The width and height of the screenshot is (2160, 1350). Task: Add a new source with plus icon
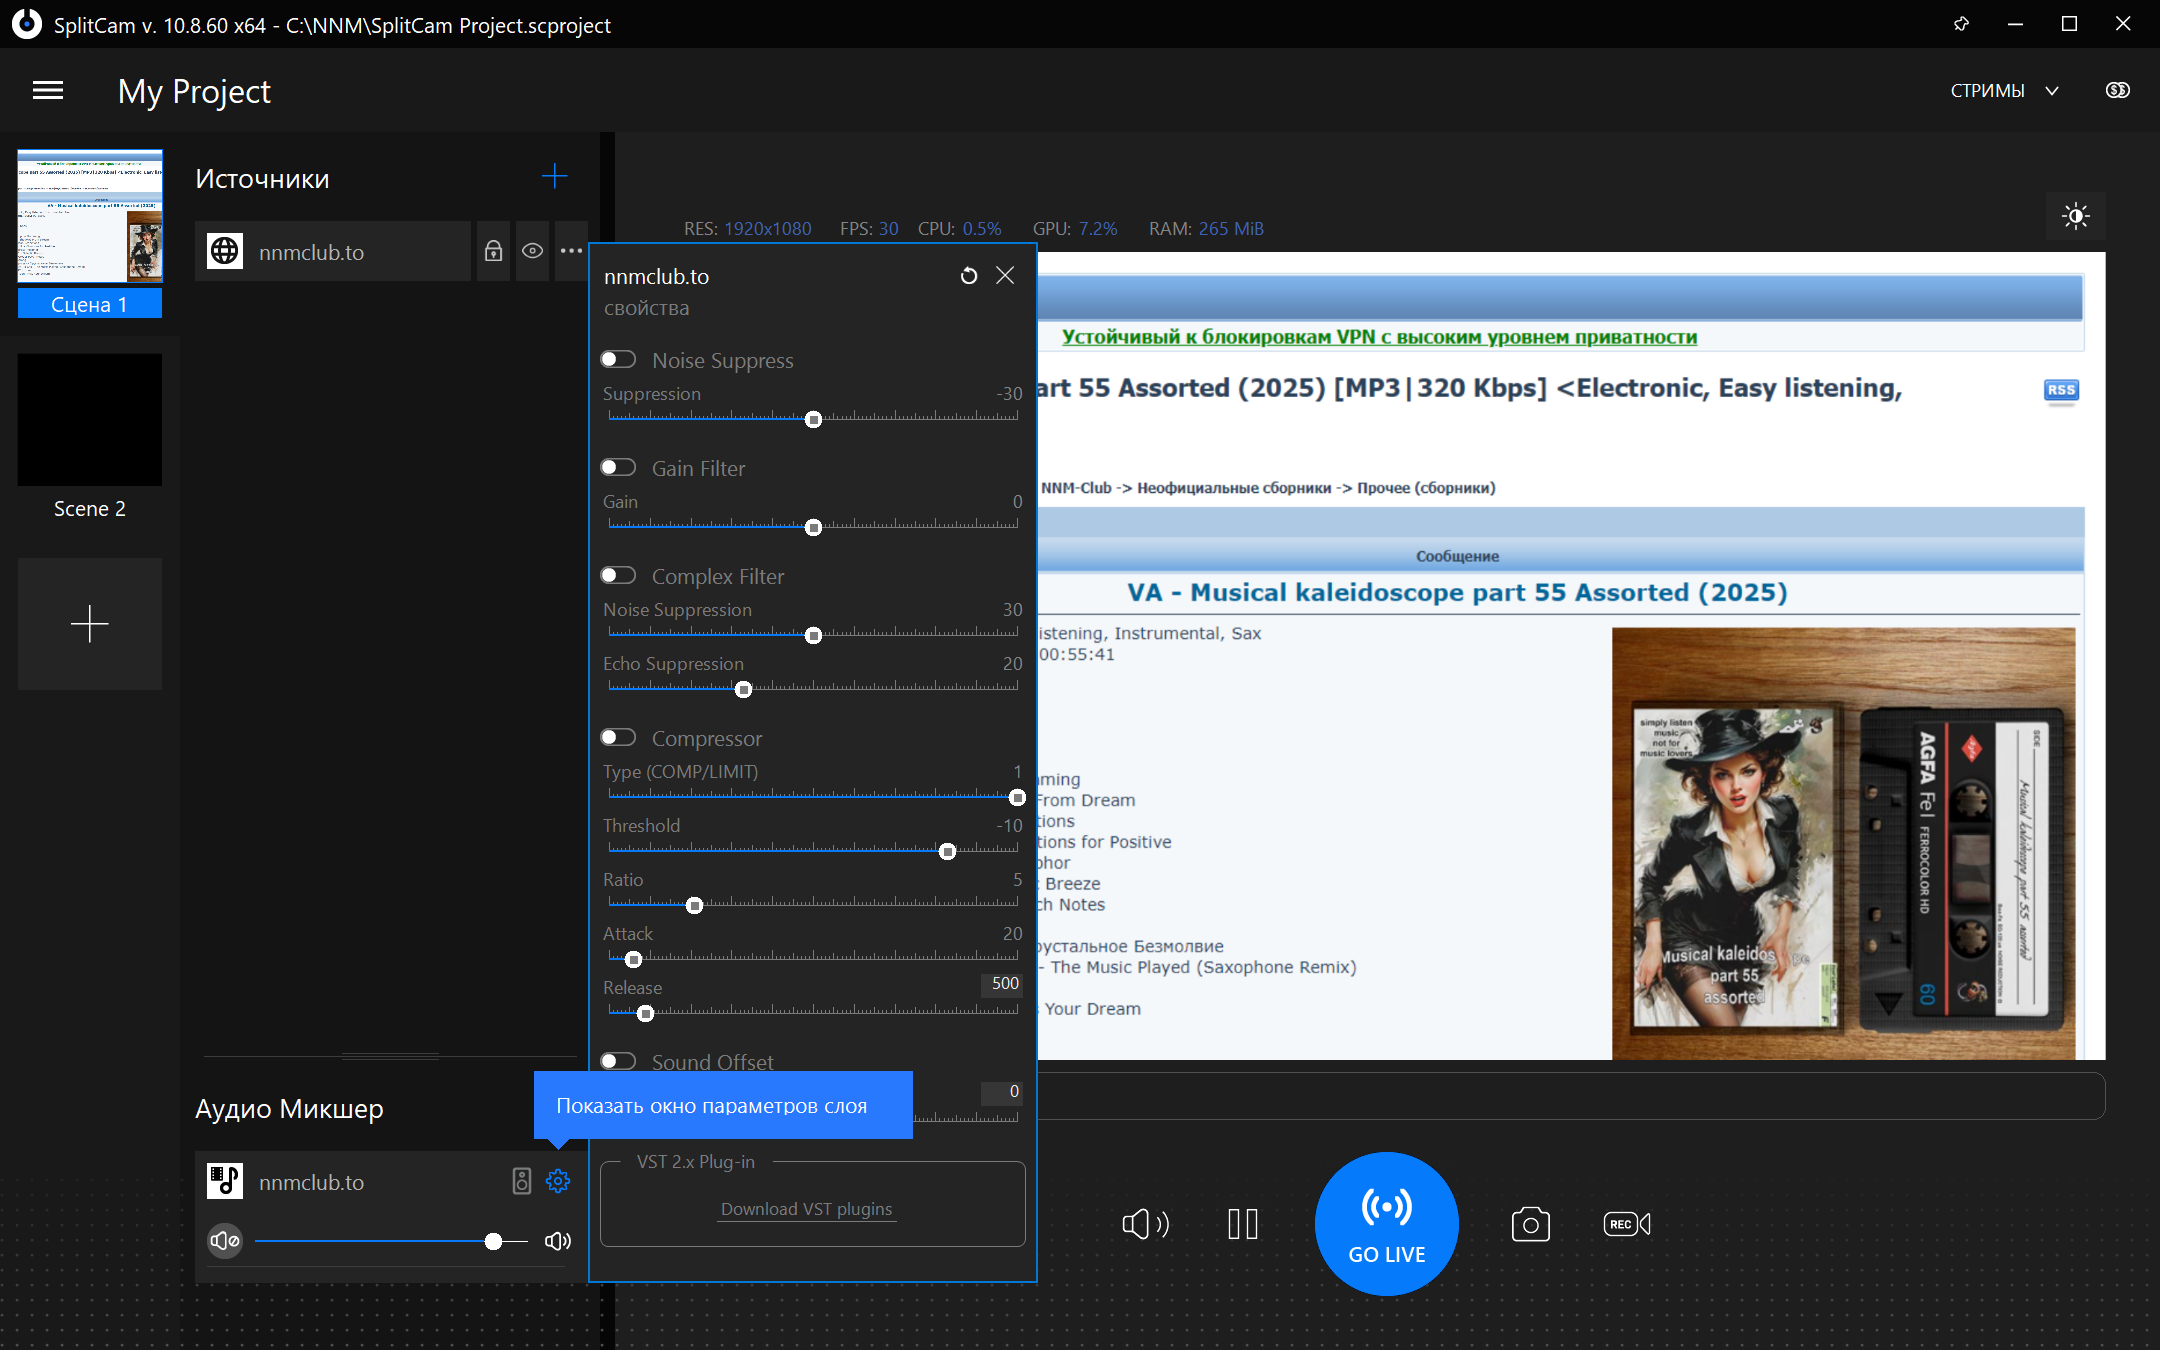point(554,177)
